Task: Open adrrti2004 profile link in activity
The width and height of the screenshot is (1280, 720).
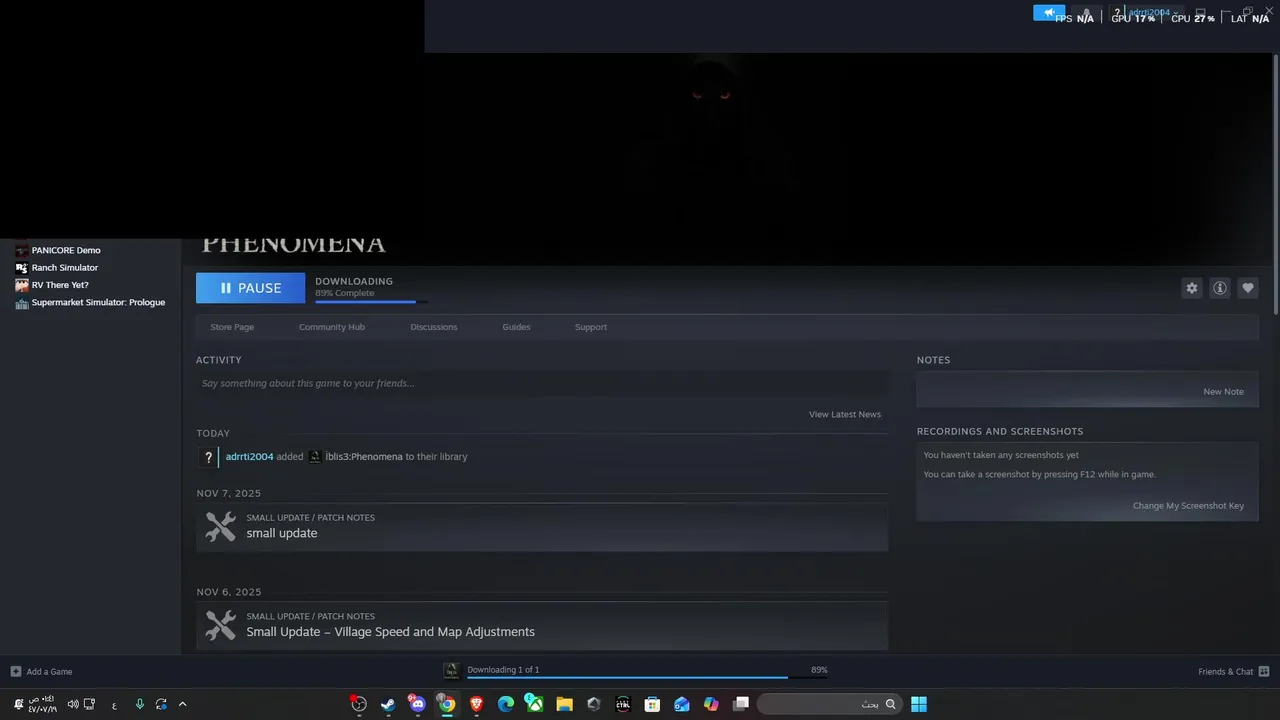Action: pyautogui.click(x=249, y=457)
